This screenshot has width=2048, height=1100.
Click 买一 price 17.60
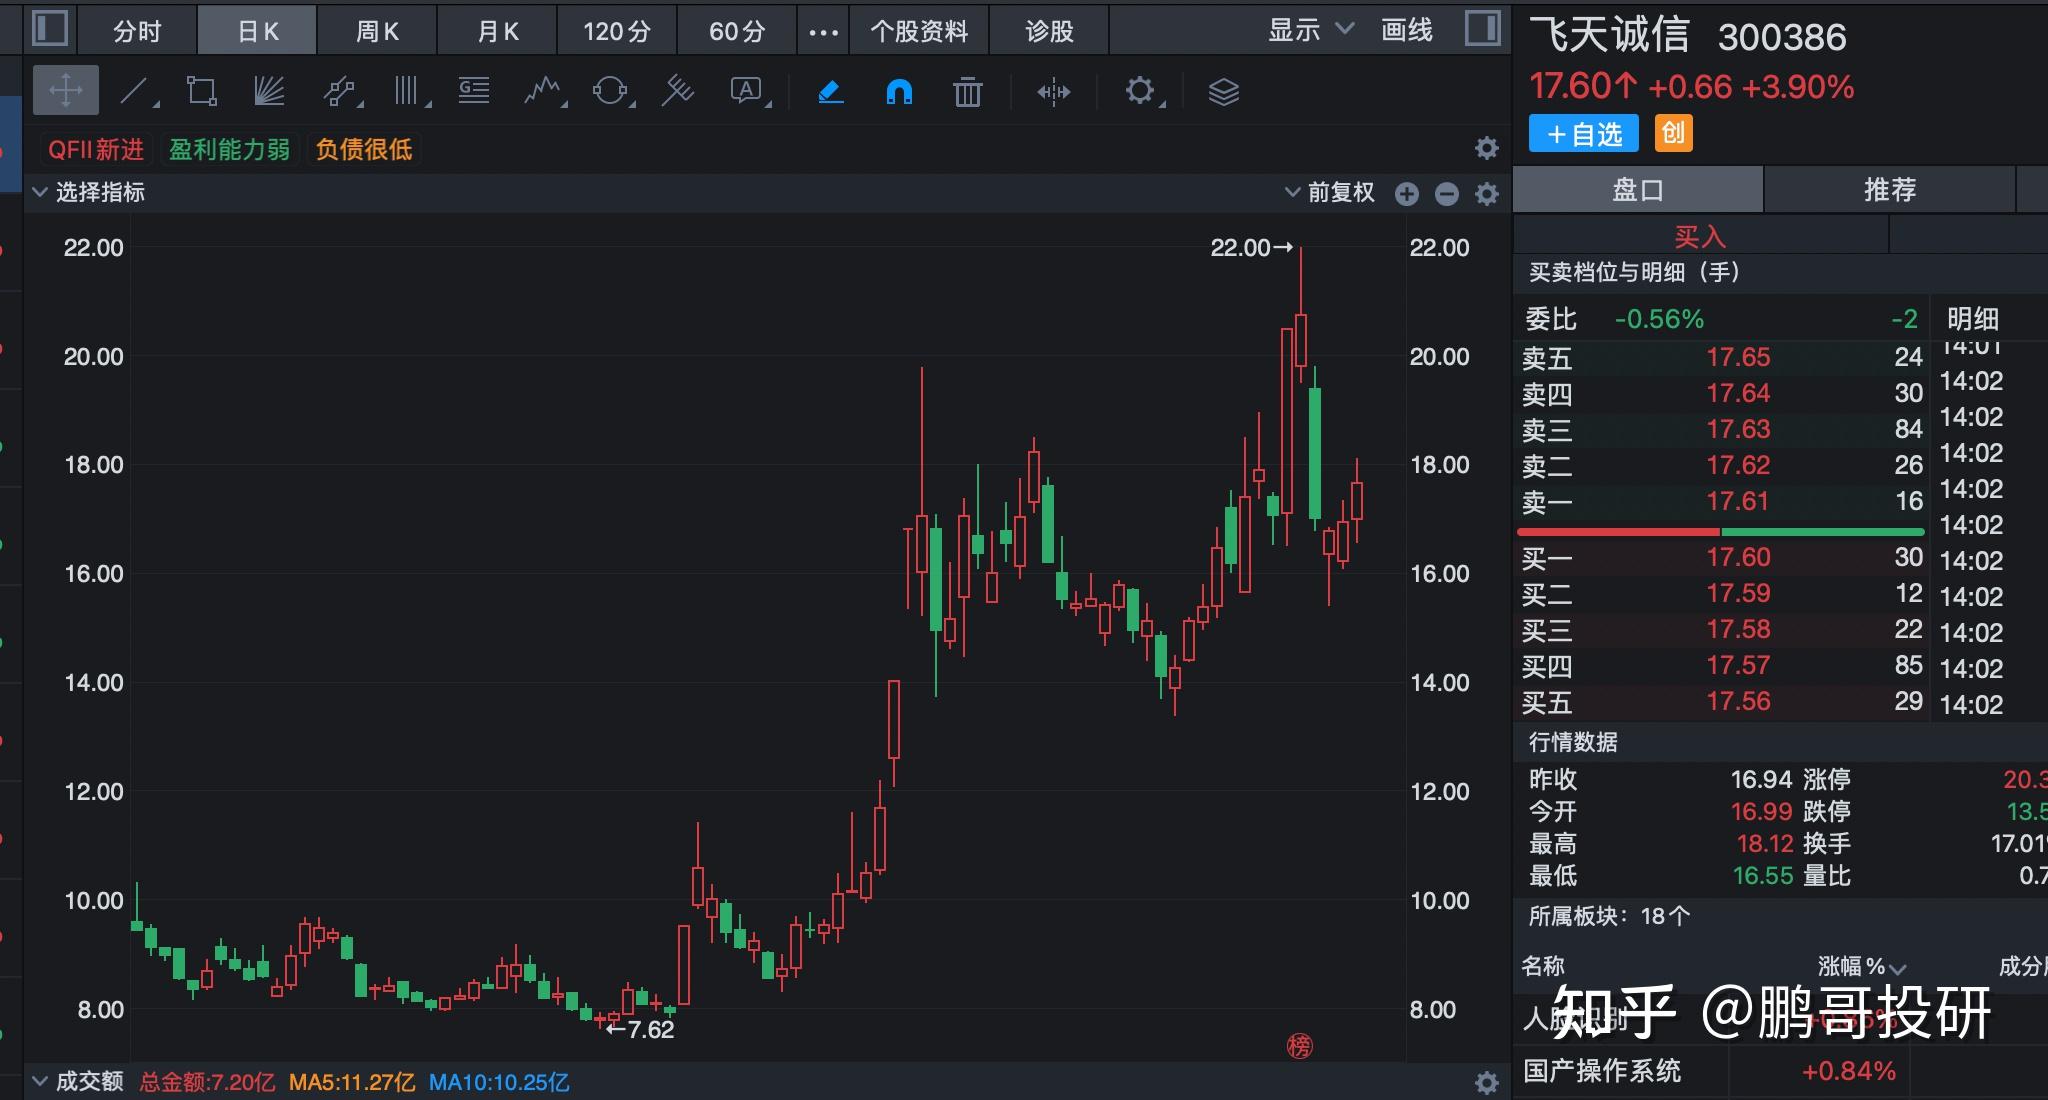pyautogui.click(x=1737, y=557)
